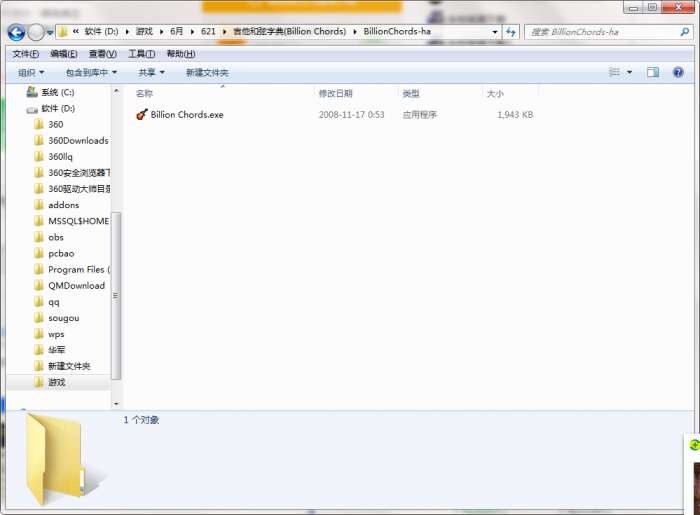
Task: Click the file size 1,943 KB
Action: tap(515, 115)
